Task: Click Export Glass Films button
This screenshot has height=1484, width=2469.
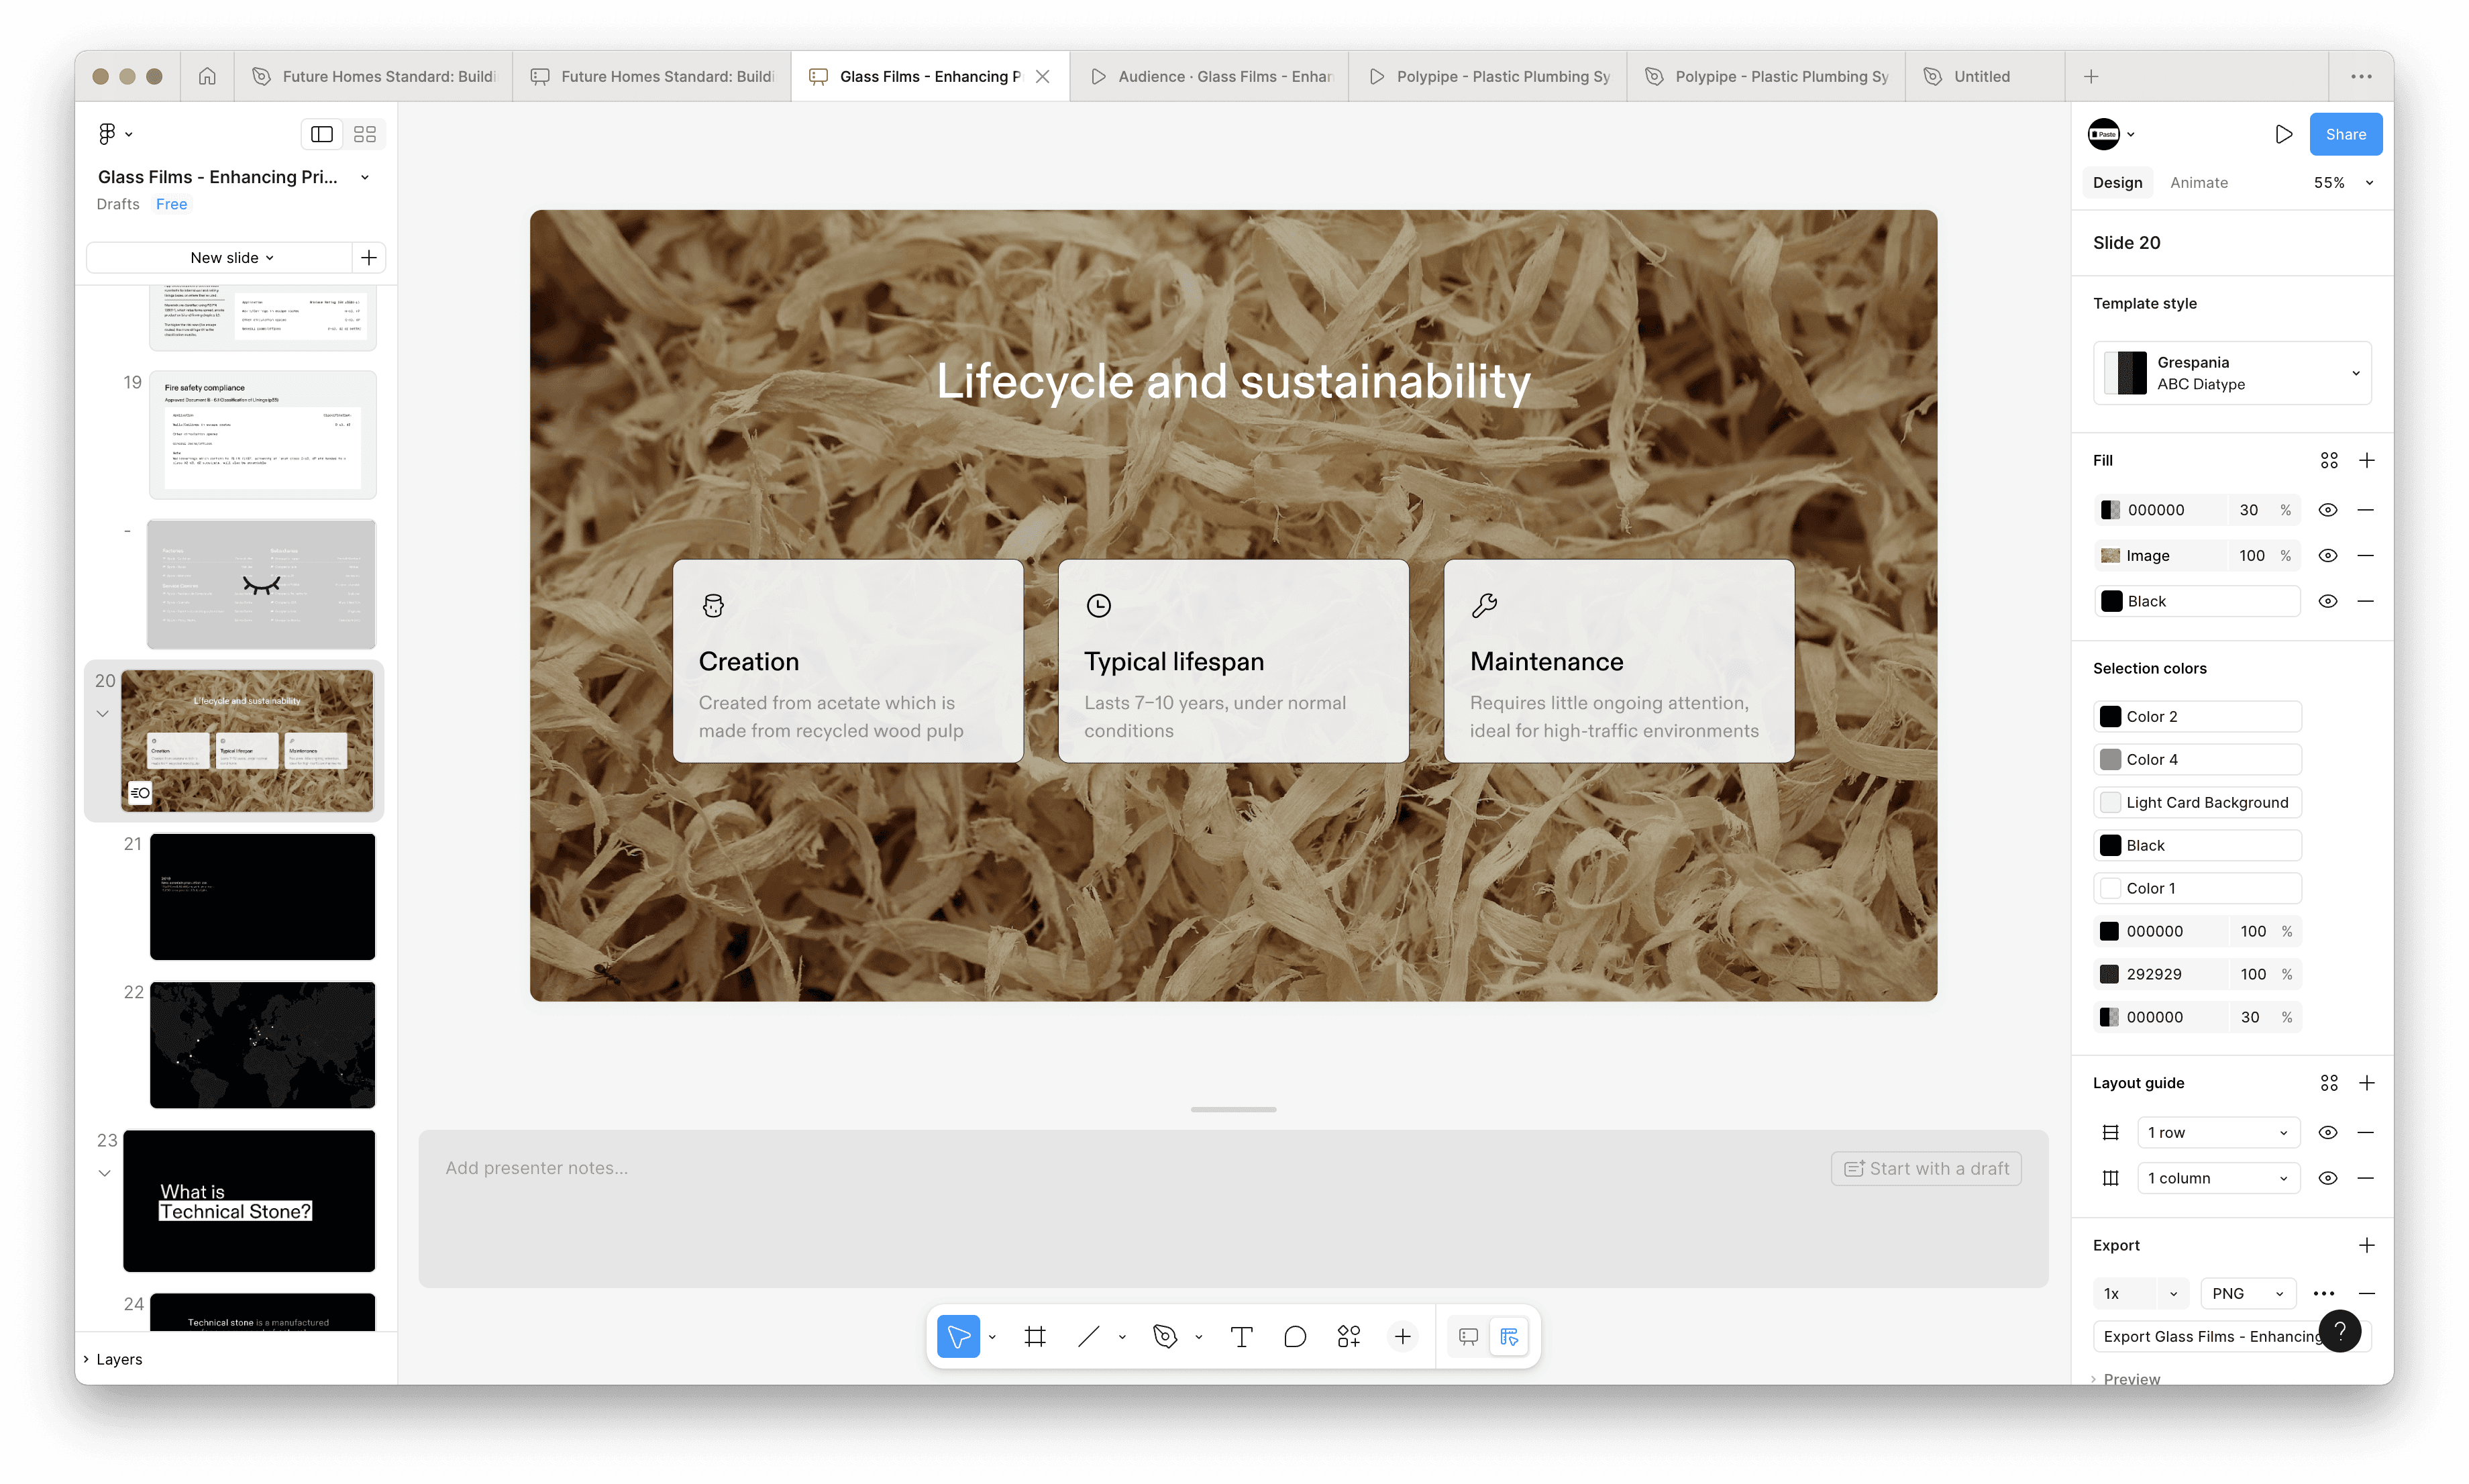Action: click(x=2231, y=1336)
